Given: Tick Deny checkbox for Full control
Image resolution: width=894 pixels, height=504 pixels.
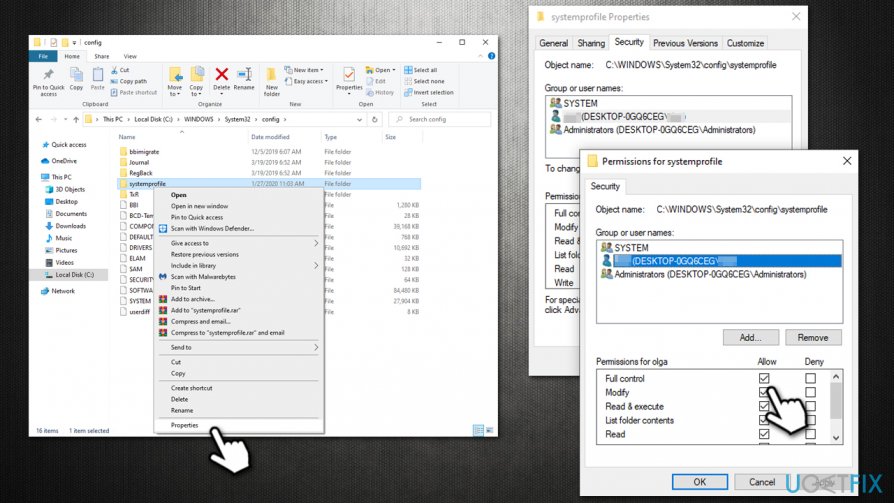Looking at the screenshot, I should [810, 378].
